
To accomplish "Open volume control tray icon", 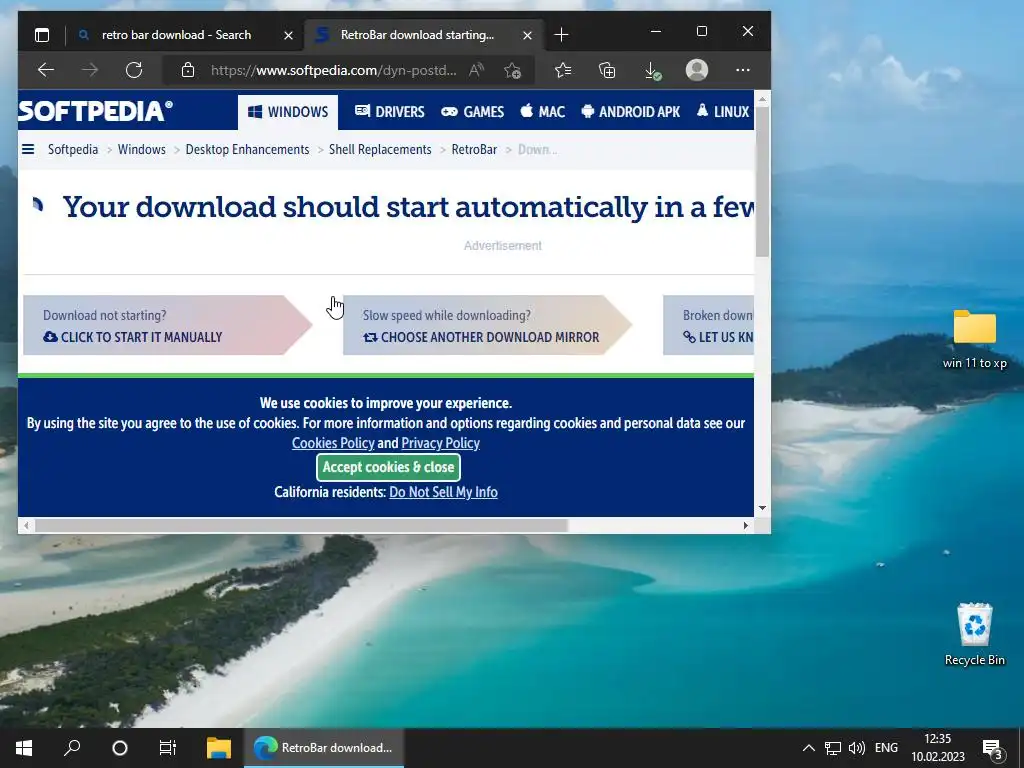I will point(857,748).
